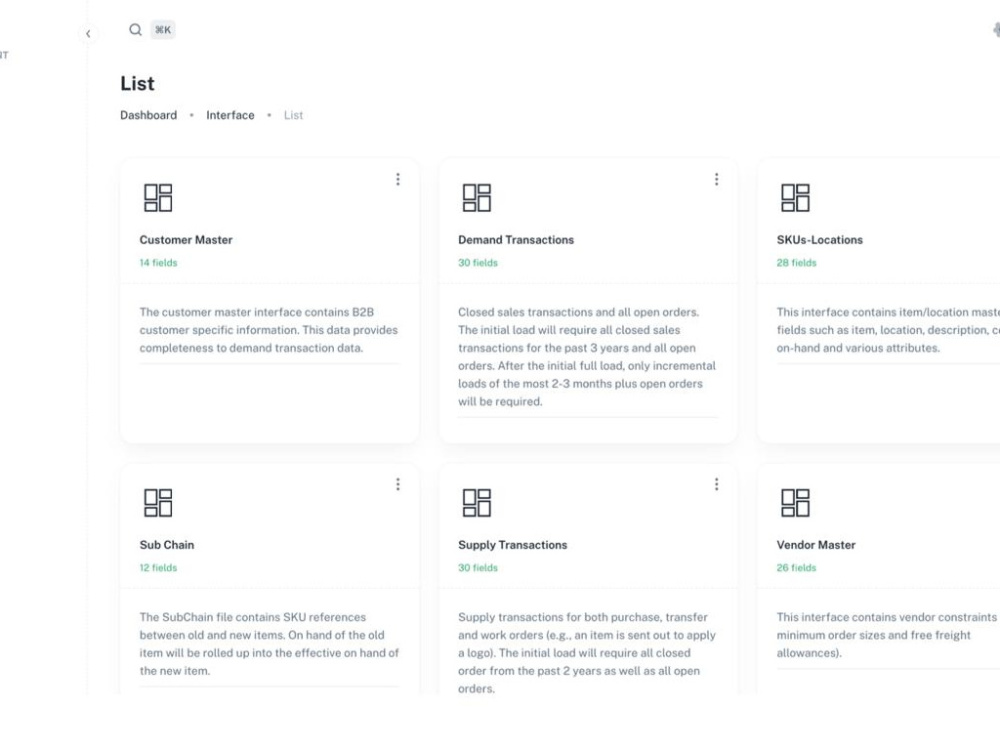
Task: Click the SKUs-Locations card grid icon
Action: click(x=795, y=197)
